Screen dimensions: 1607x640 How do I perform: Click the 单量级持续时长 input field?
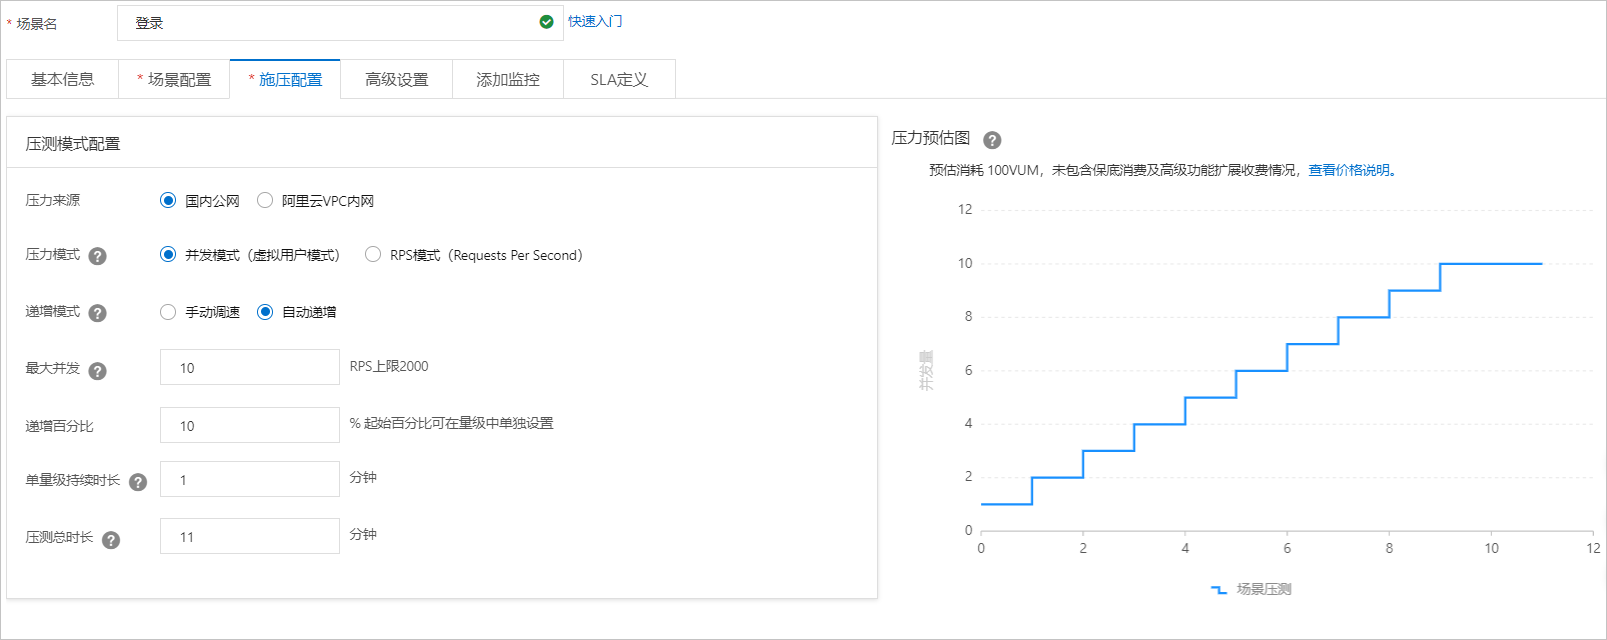point(250,479)
